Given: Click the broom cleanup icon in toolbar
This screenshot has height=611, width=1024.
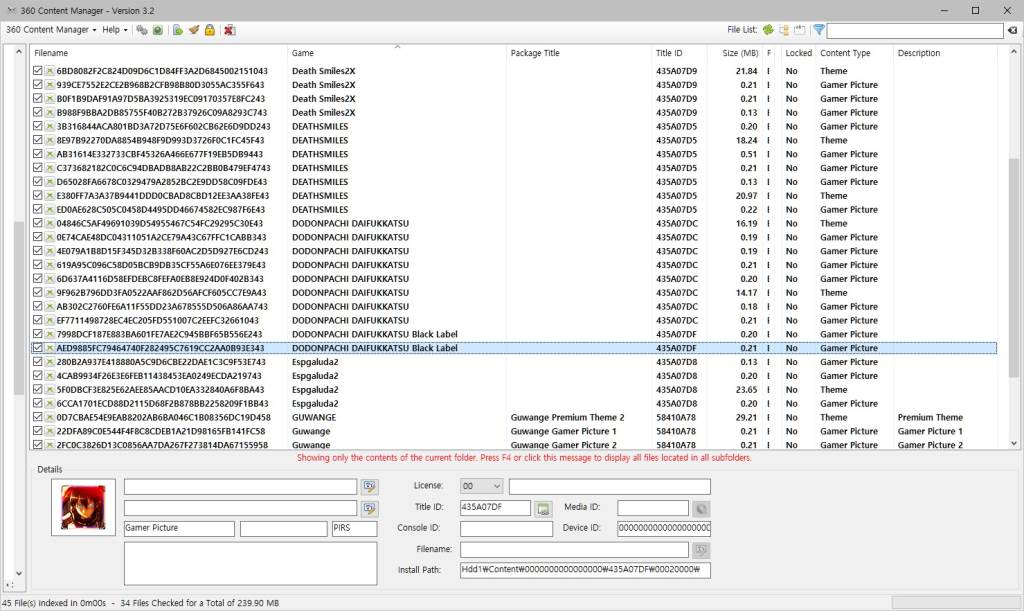Looking at the screenshot, I should [x=194, y=30].
